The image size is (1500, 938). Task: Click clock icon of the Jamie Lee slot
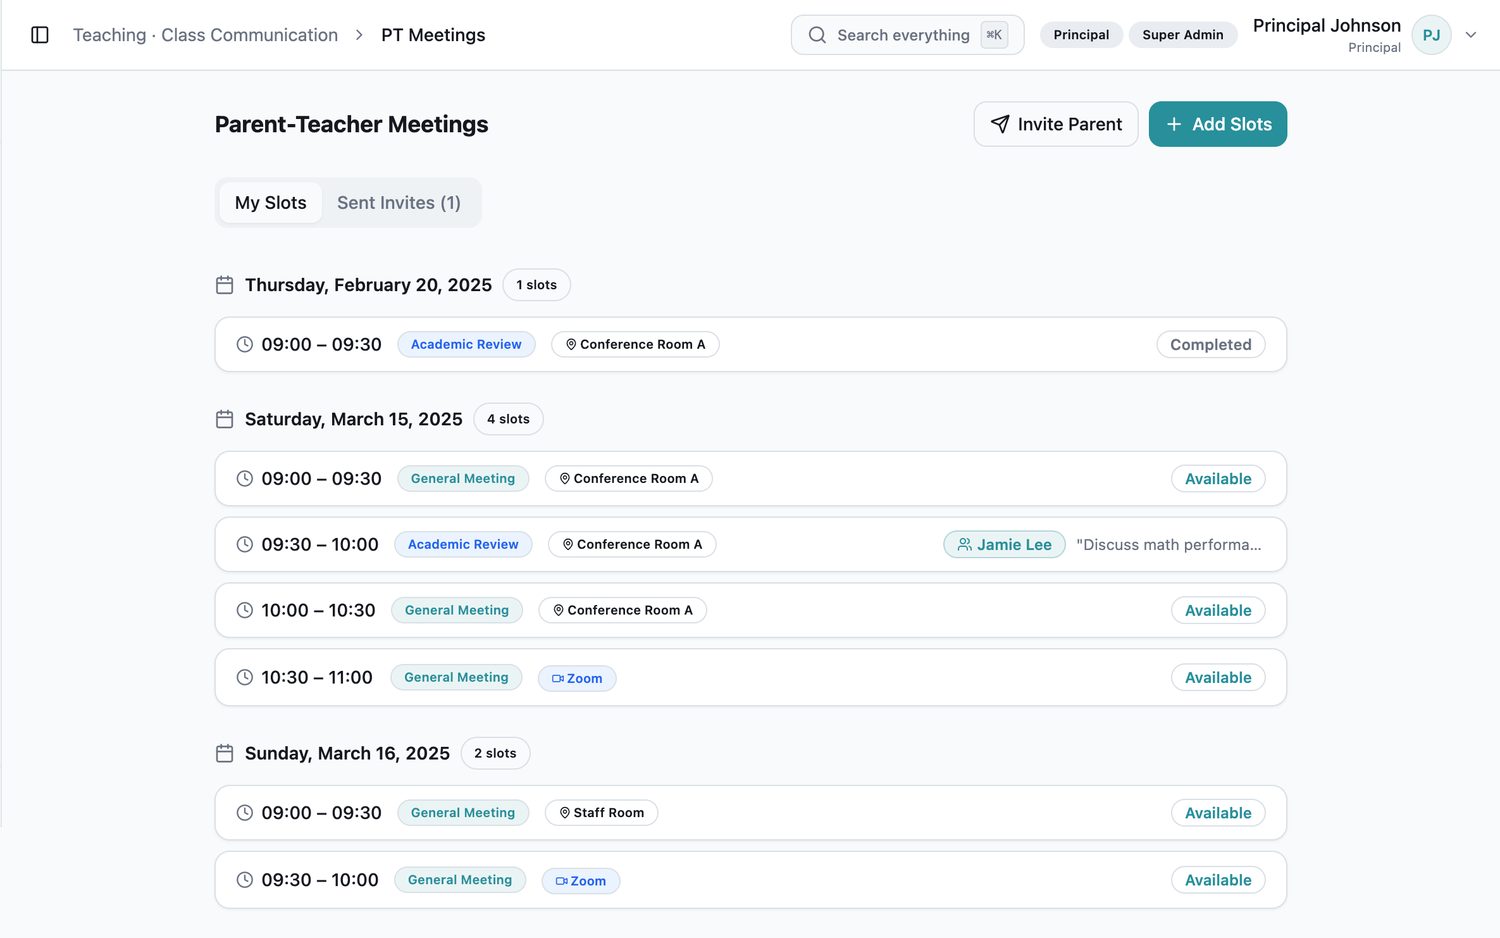(x=244, y=544)
